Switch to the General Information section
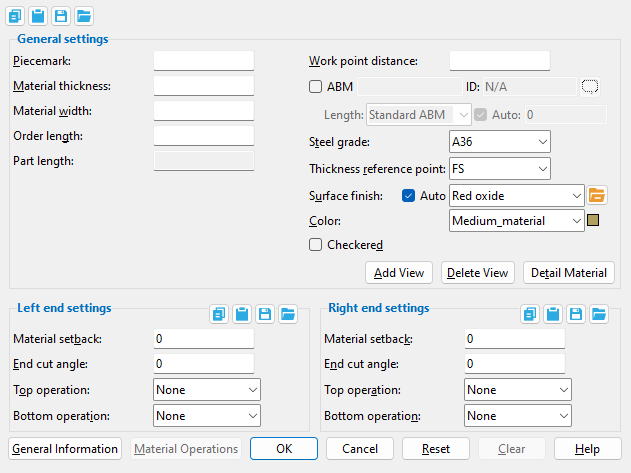Viewport: 631px width, 473px height. [x=65, y=449]
